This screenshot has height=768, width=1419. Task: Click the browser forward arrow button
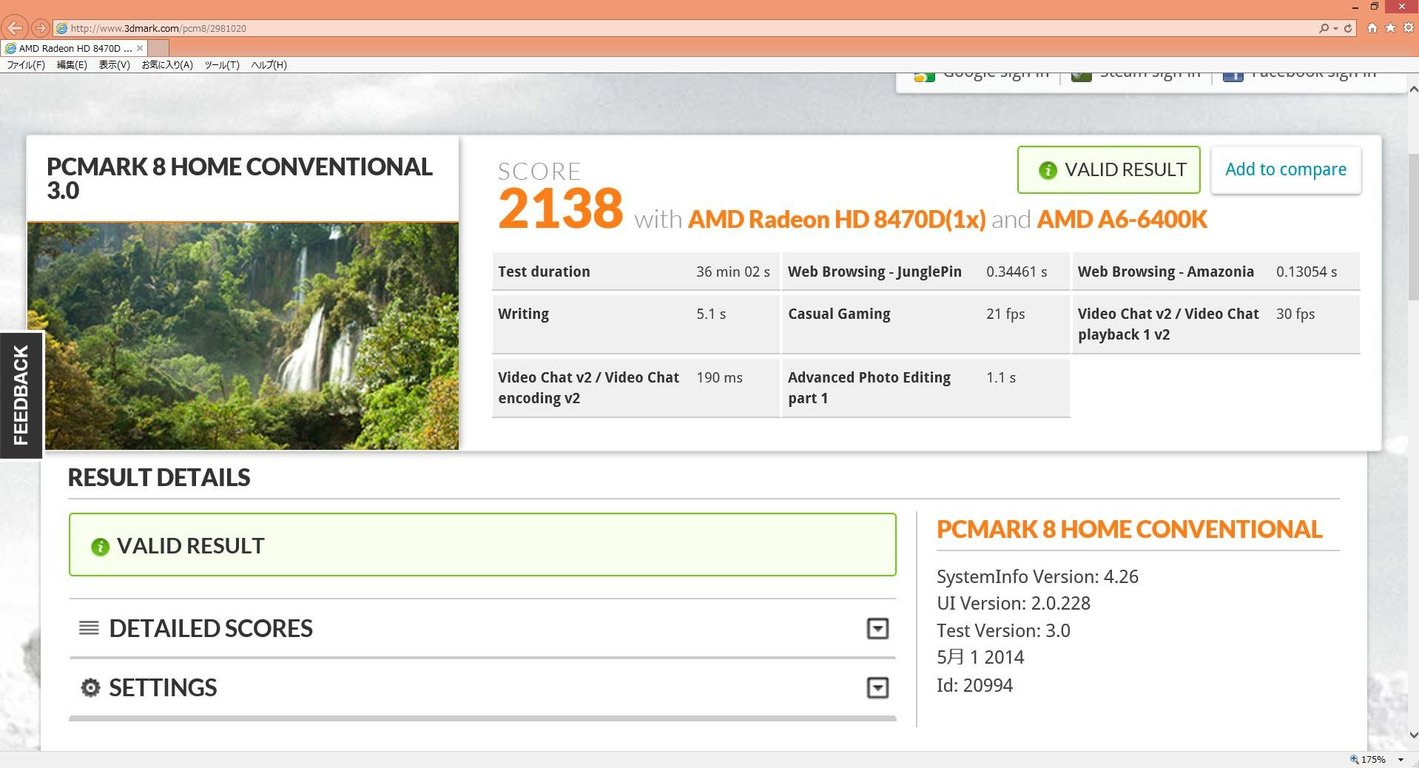[x=40, y=28]
